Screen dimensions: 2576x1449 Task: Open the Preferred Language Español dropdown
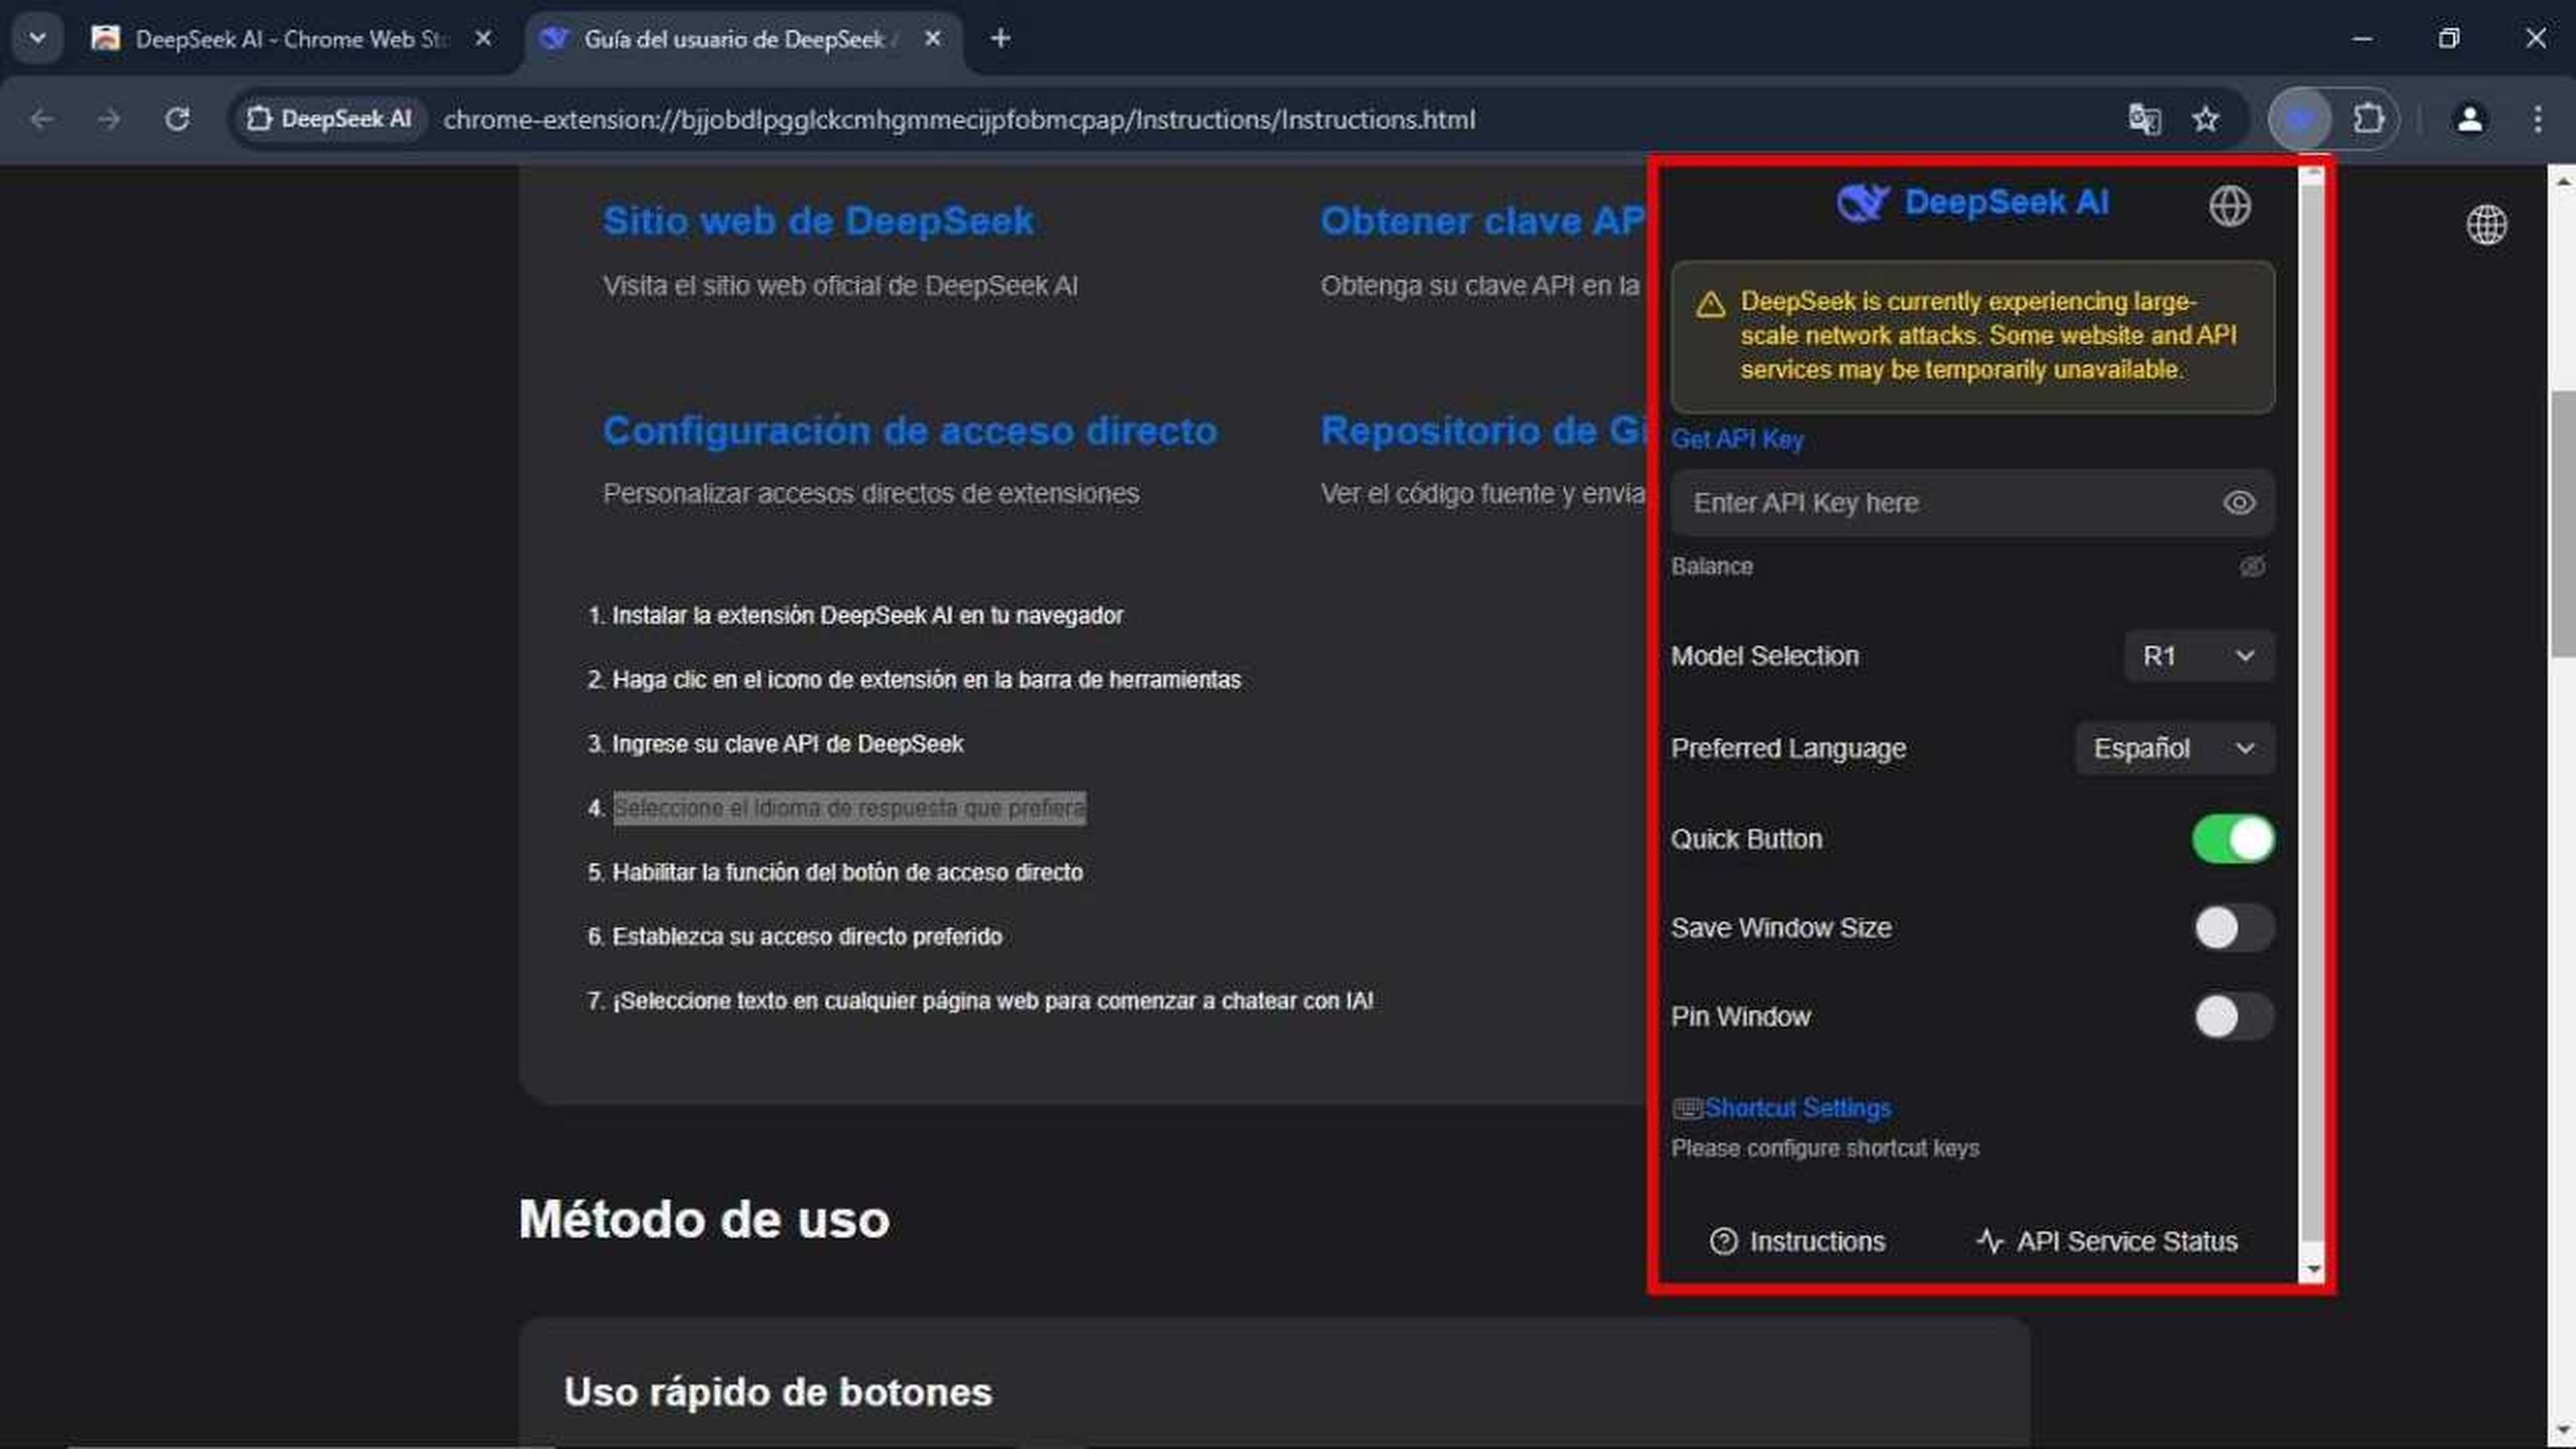pyautogui.click(x=2174, y=749)
